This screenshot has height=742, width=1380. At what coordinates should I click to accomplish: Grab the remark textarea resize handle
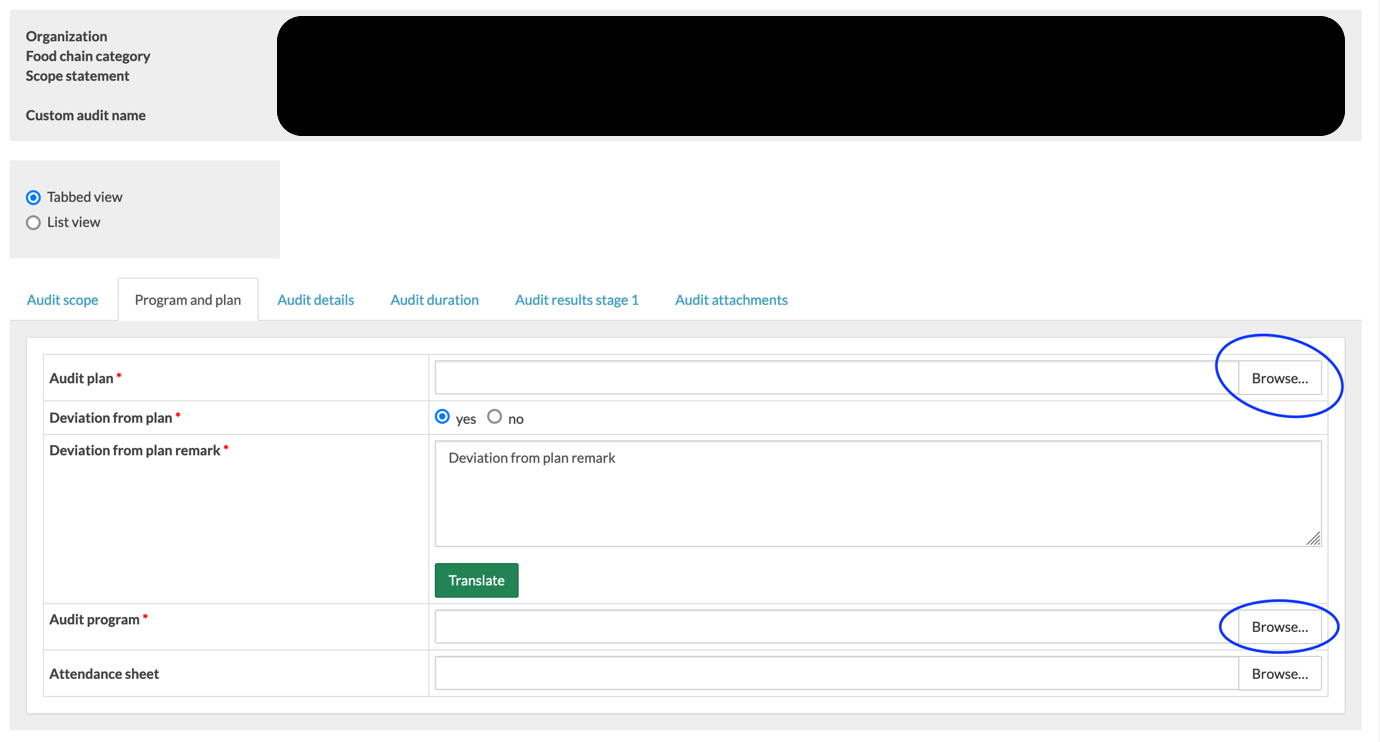point(1314,539)
